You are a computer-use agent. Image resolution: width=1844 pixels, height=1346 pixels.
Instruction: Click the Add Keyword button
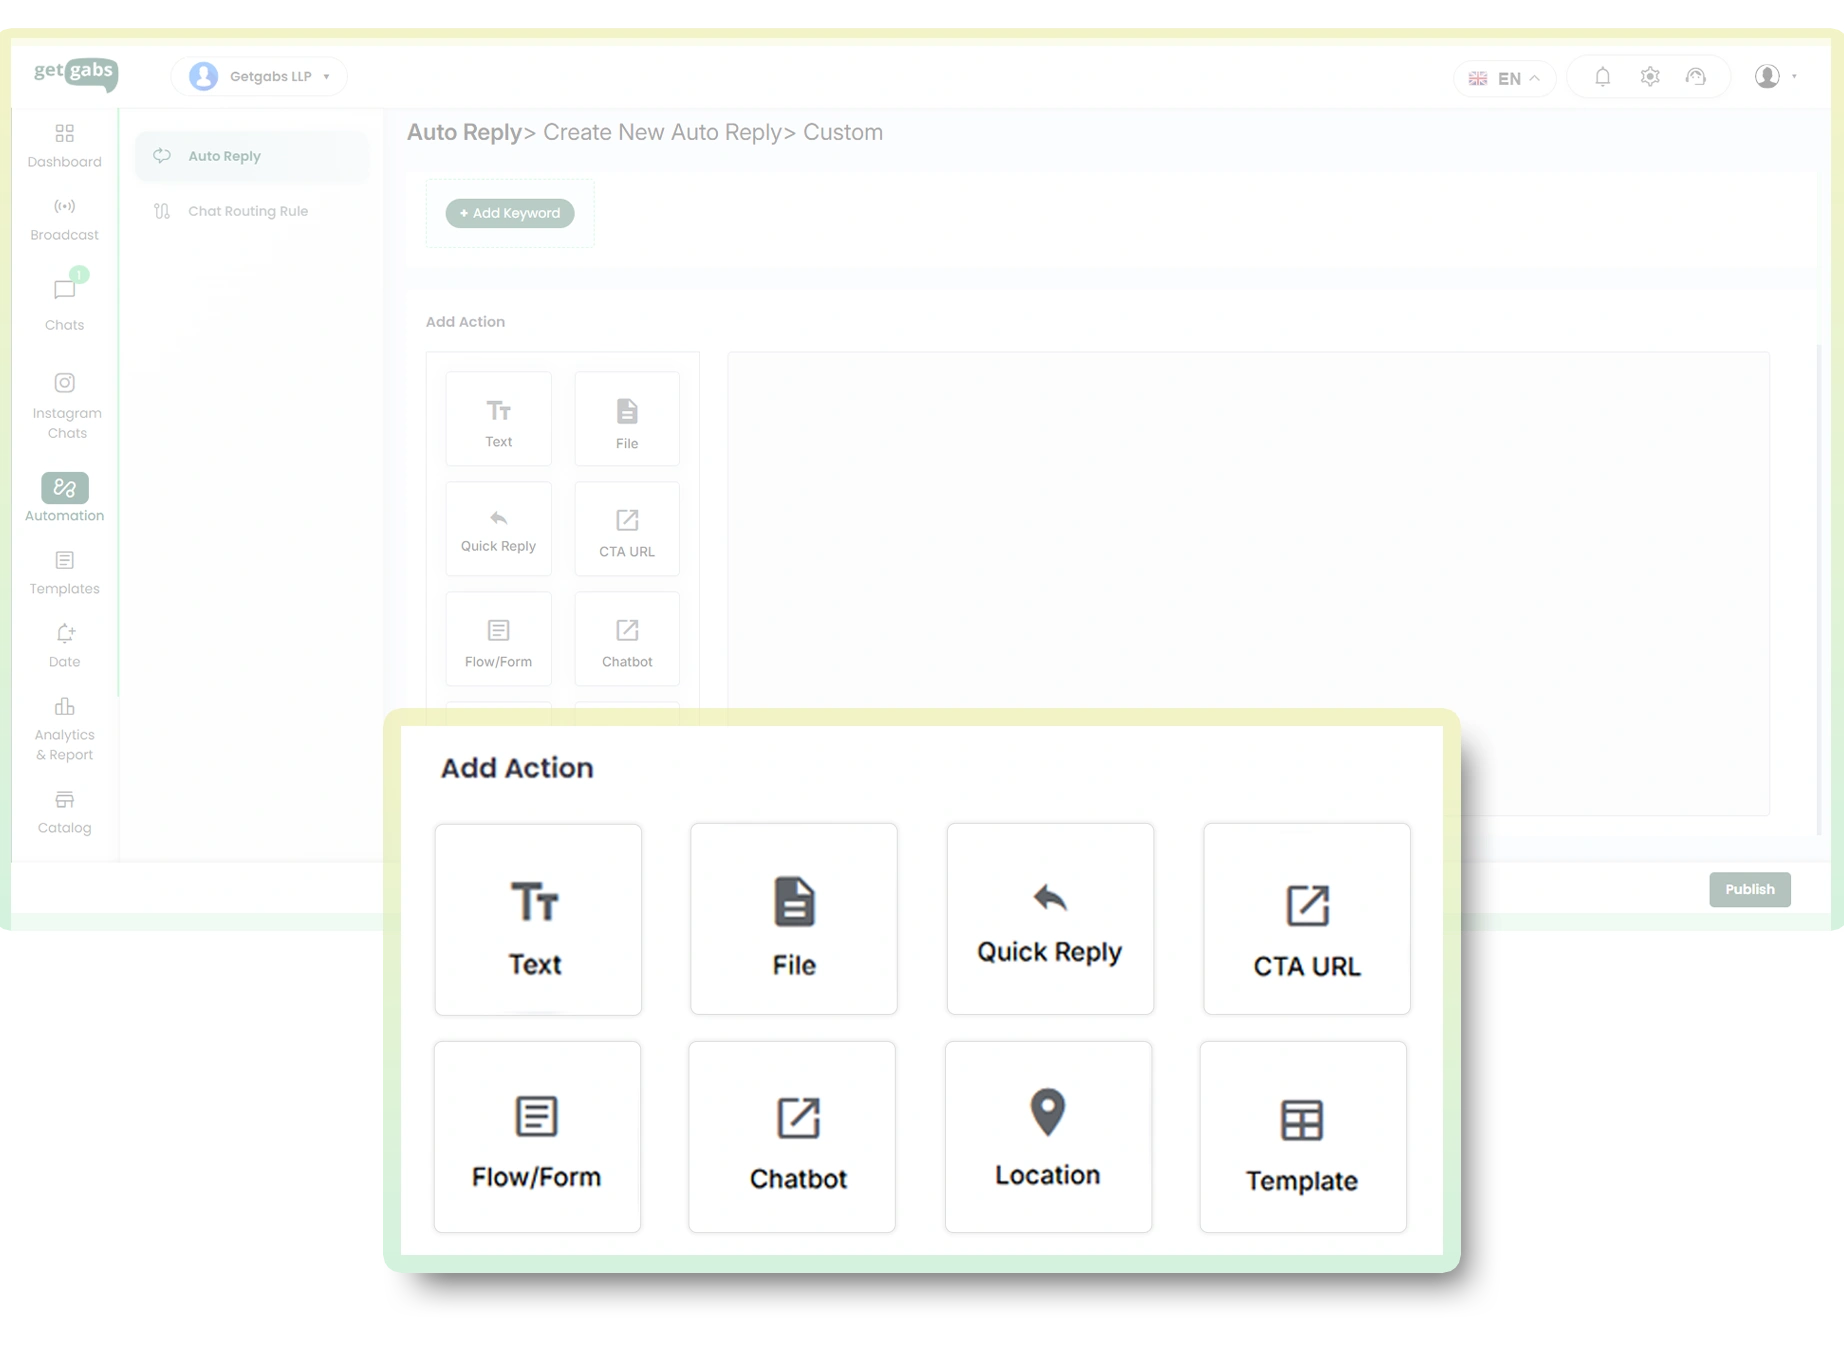click(x=510, y=213)
